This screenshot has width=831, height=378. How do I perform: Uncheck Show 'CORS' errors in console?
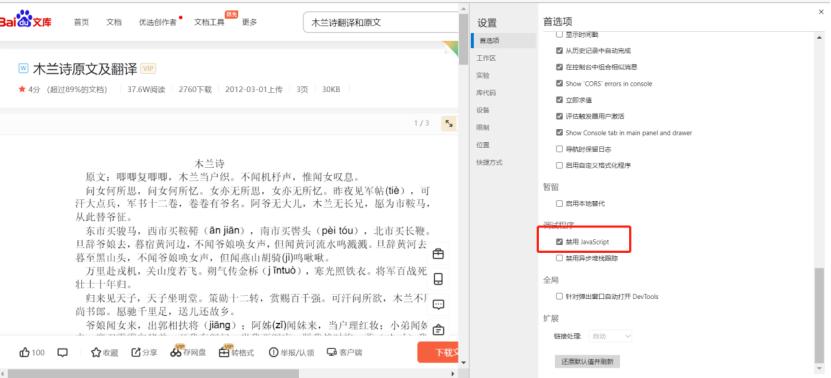point(559,84)
